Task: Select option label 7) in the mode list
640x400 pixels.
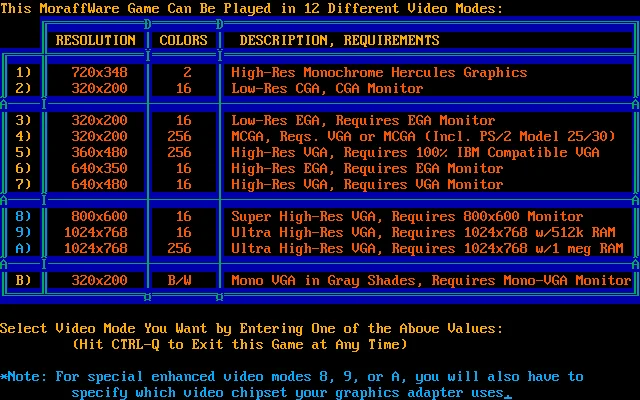Action: 23,184
